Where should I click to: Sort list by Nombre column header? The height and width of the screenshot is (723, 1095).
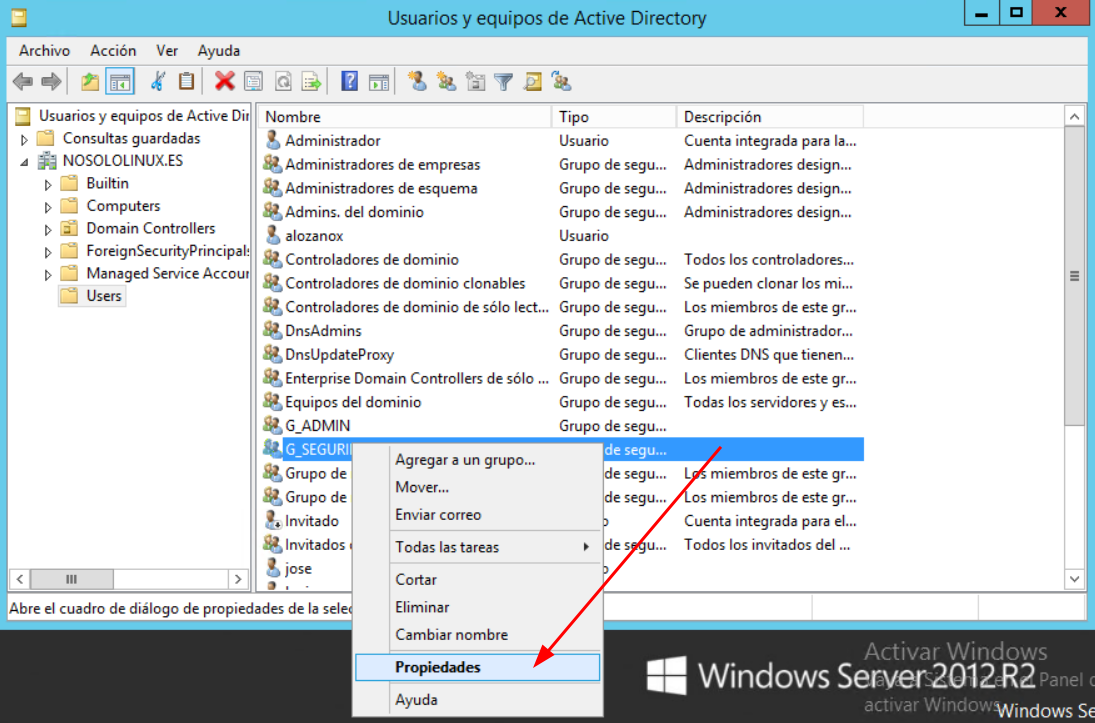click(x=400, y=117)
